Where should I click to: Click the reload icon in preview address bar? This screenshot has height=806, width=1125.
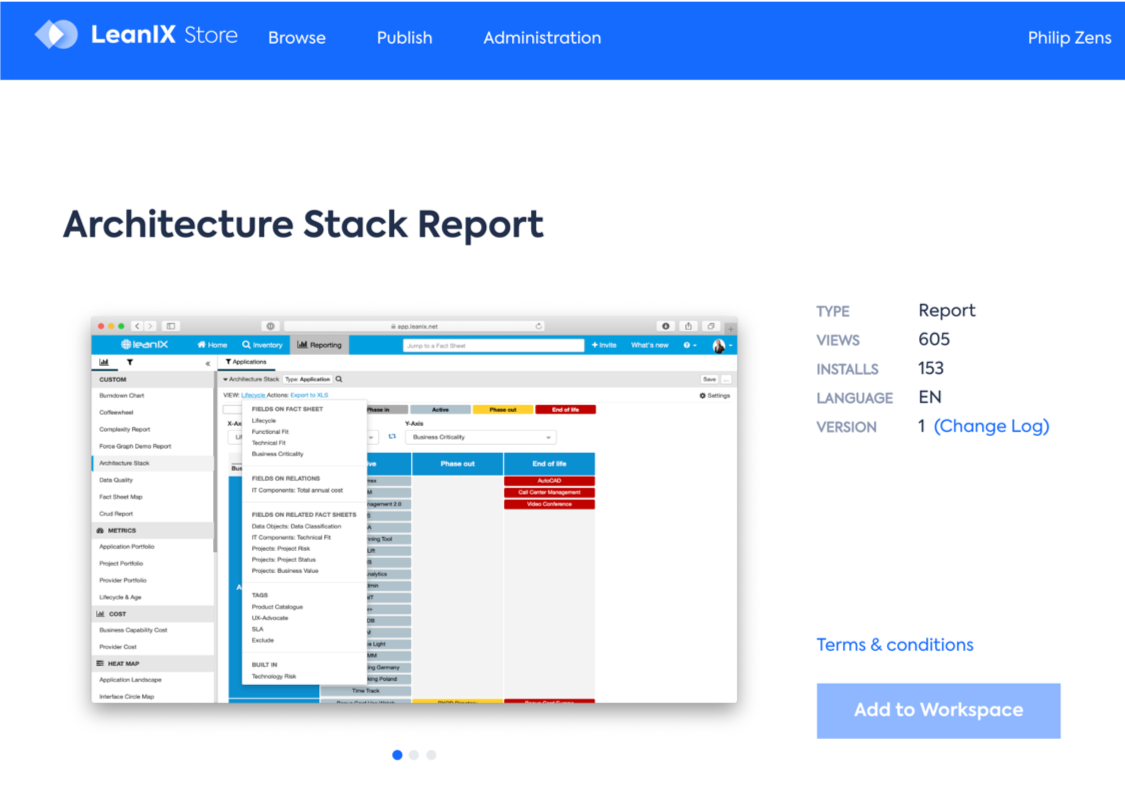click(x=538, y=326)
